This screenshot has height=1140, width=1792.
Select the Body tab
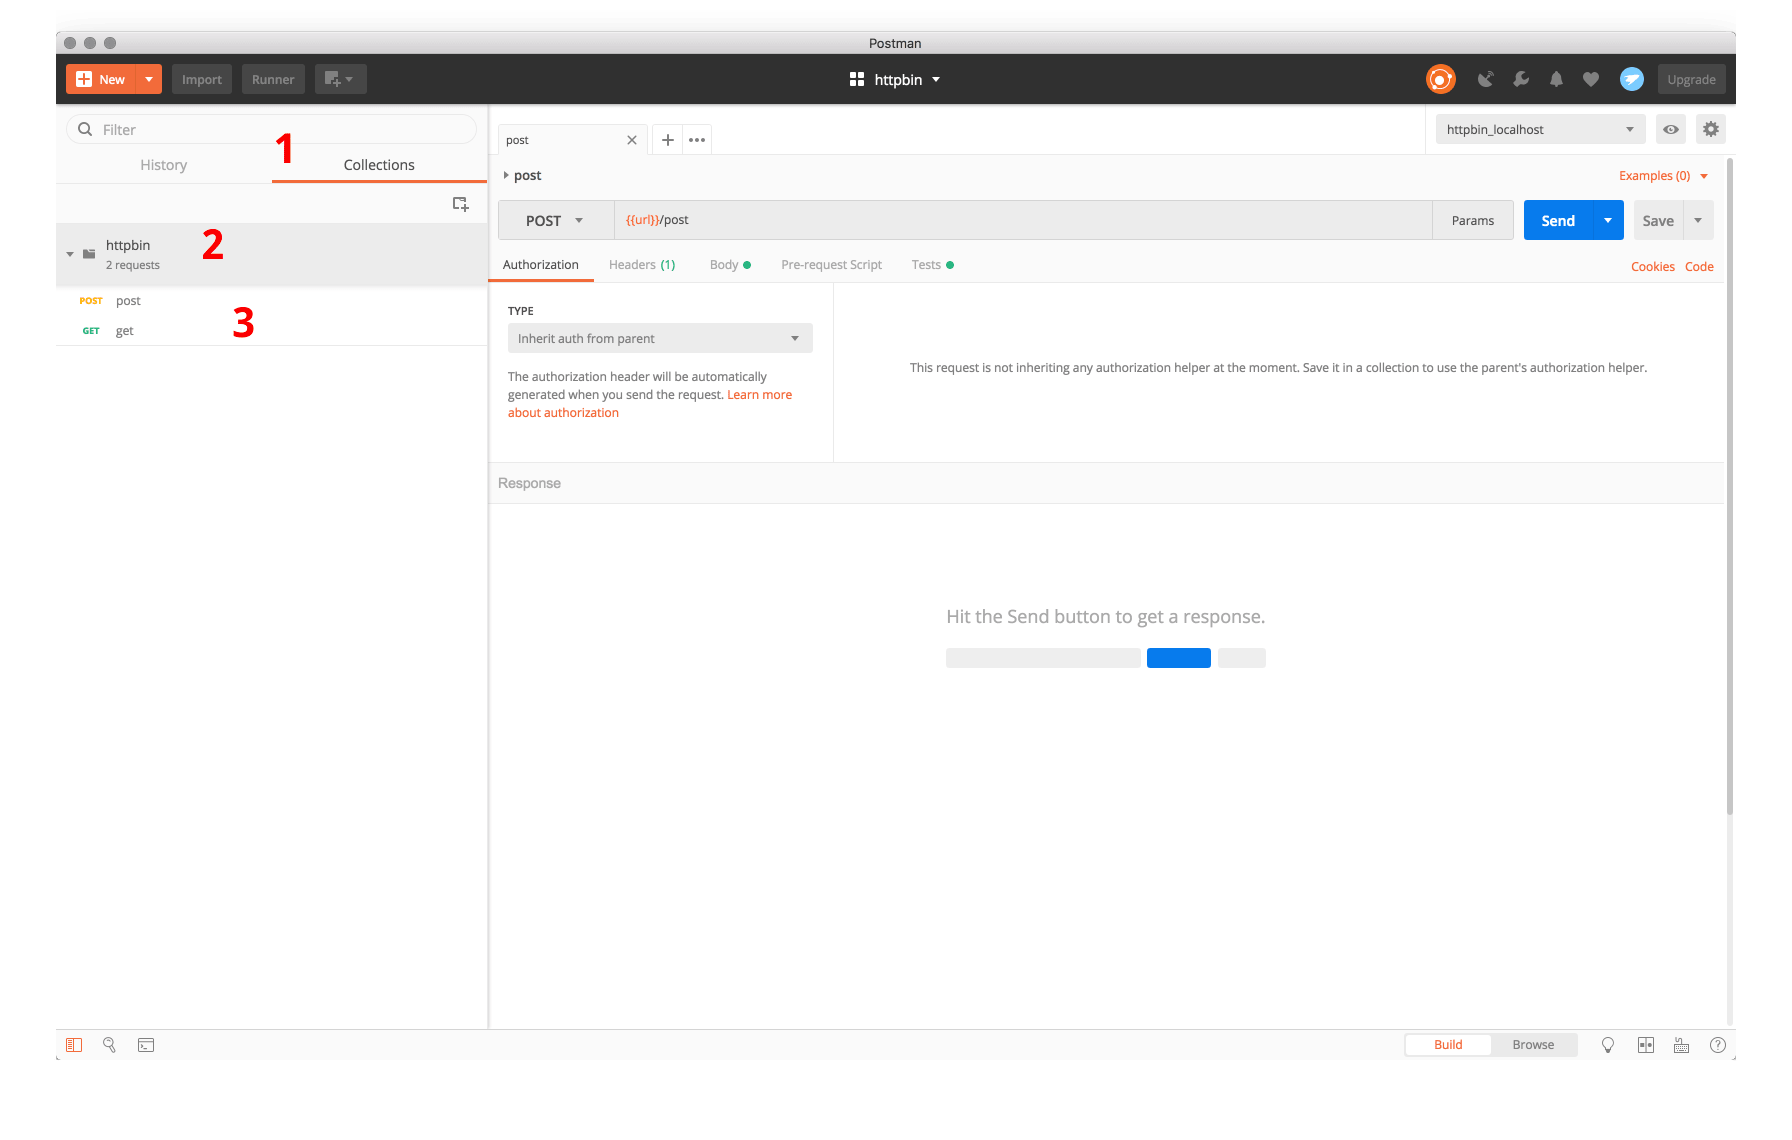730,265
